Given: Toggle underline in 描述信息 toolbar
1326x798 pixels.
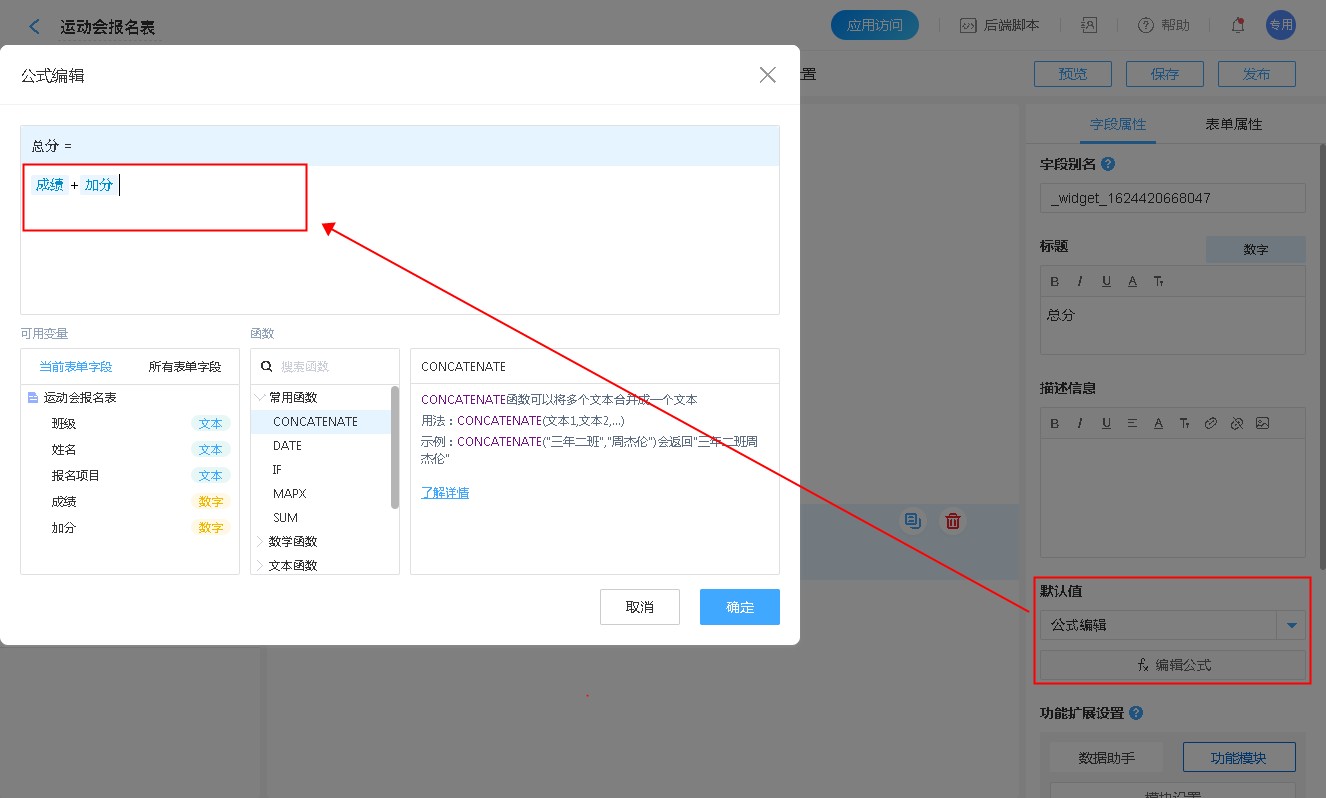Looking at the screenshot, I should [x=1106, y=423].
